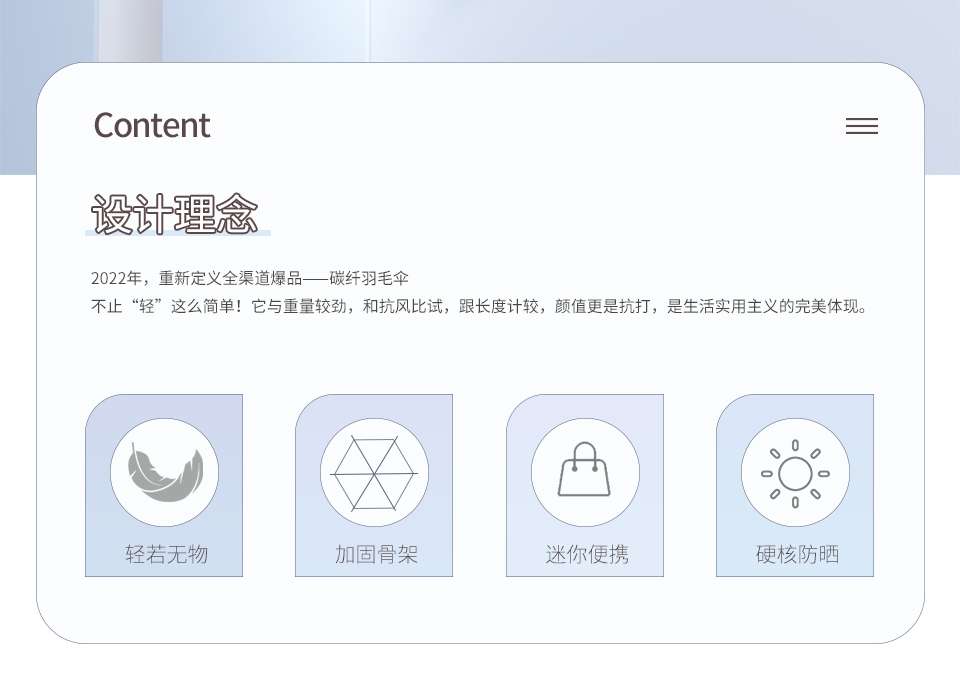Click the handbag icon

(585, 472)
